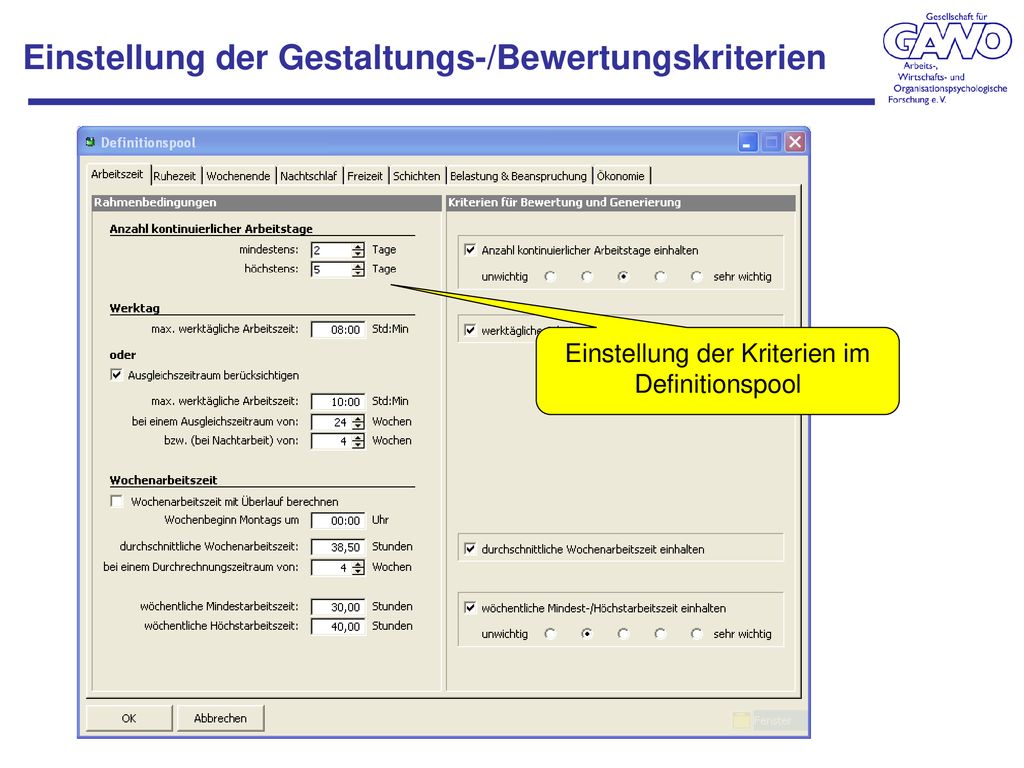Click the mindestens Tage input field

click(331, 250)
